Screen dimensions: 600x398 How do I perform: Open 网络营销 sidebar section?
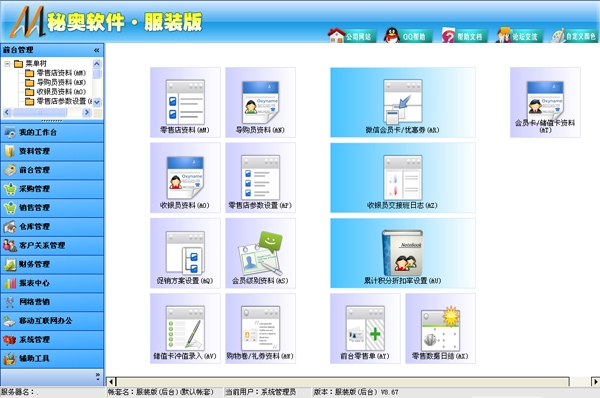(52, 302)
